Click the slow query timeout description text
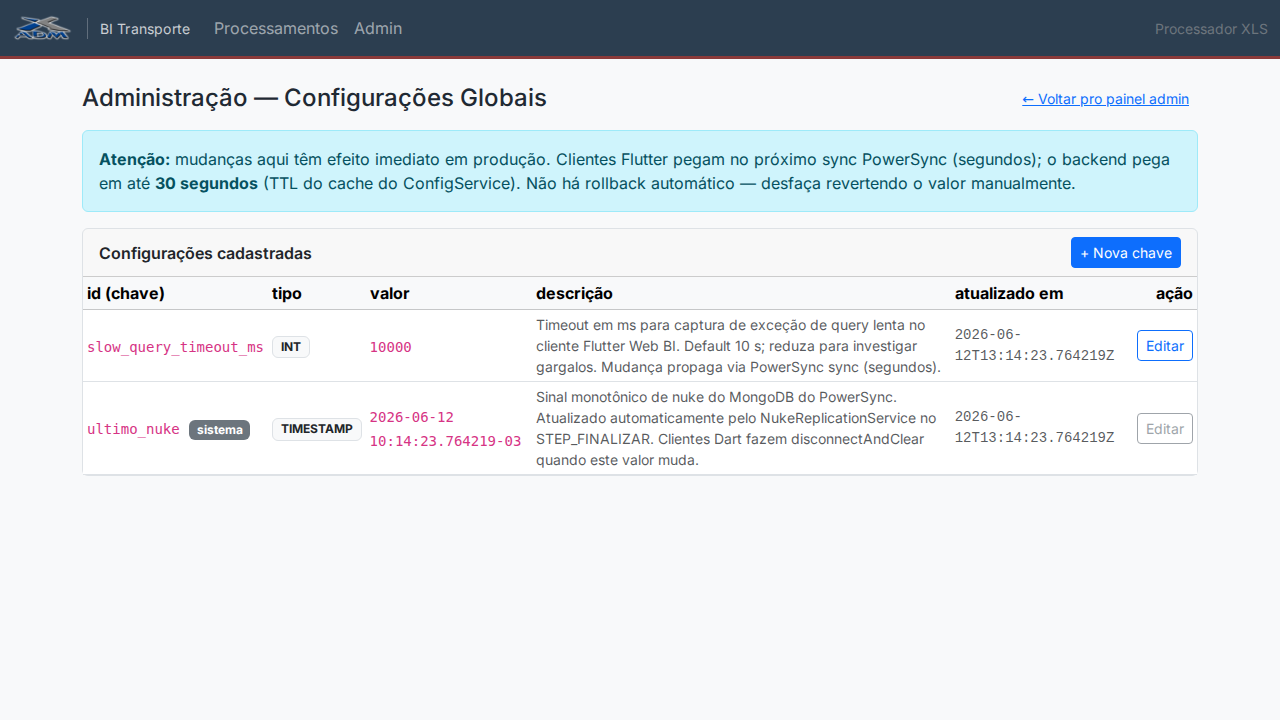The width and height of the screenshot is (1280, 720). point(739,346)
